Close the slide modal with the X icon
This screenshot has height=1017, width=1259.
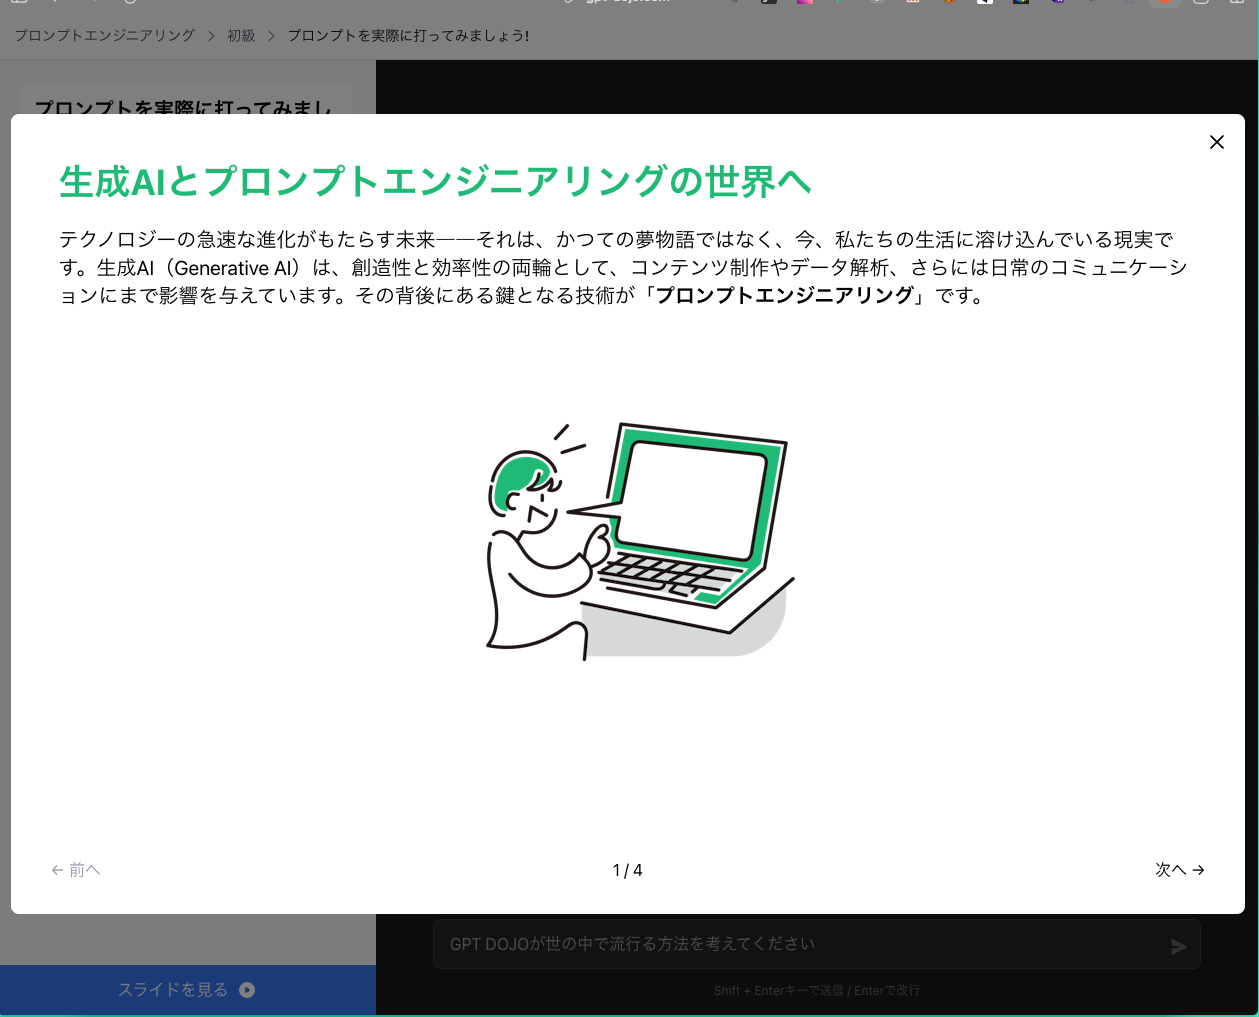pyautogui.click(x=1216, y=142)
